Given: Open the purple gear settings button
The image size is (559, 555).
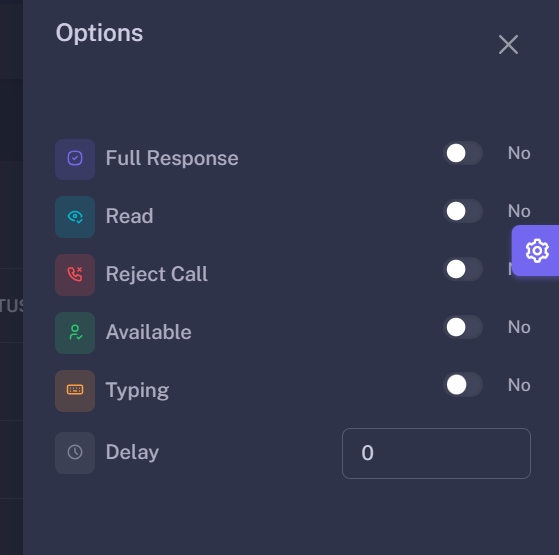Looking at the screenshot, I should 537,251.
